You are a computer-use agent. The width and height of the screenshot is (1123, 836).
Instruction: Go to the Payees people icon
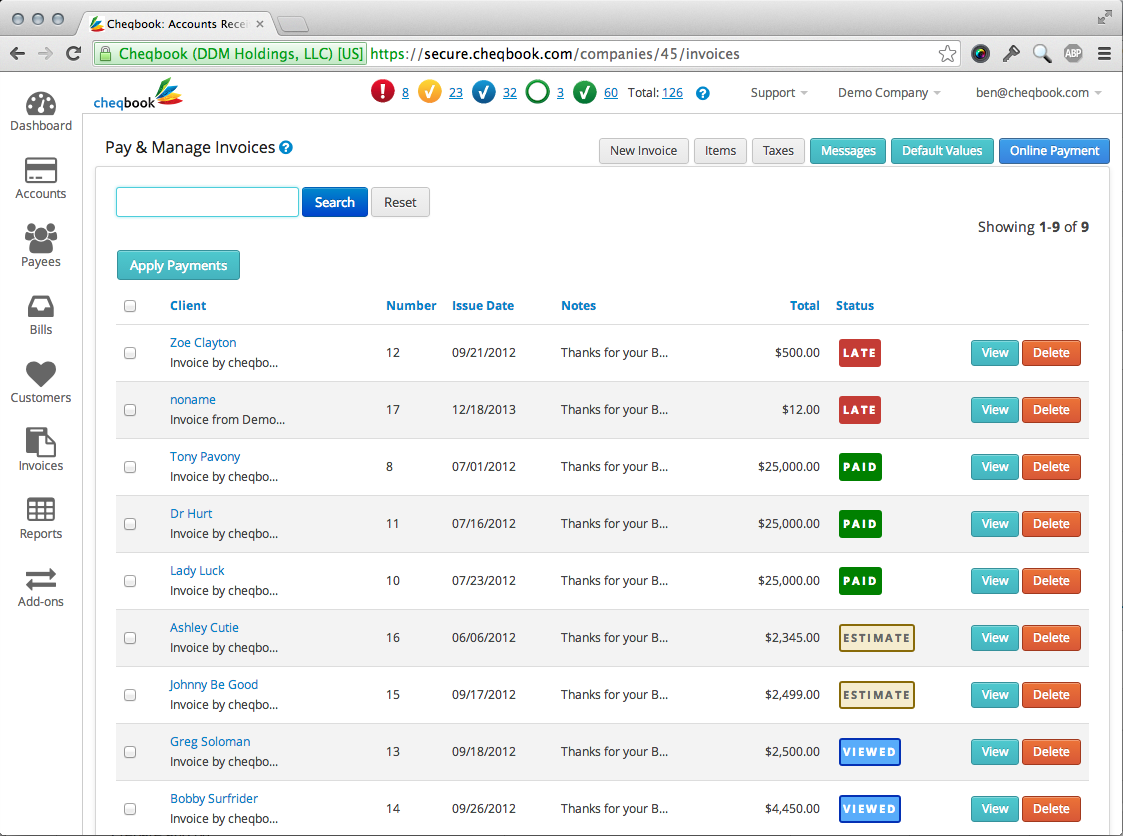click(x=41, y=238)
